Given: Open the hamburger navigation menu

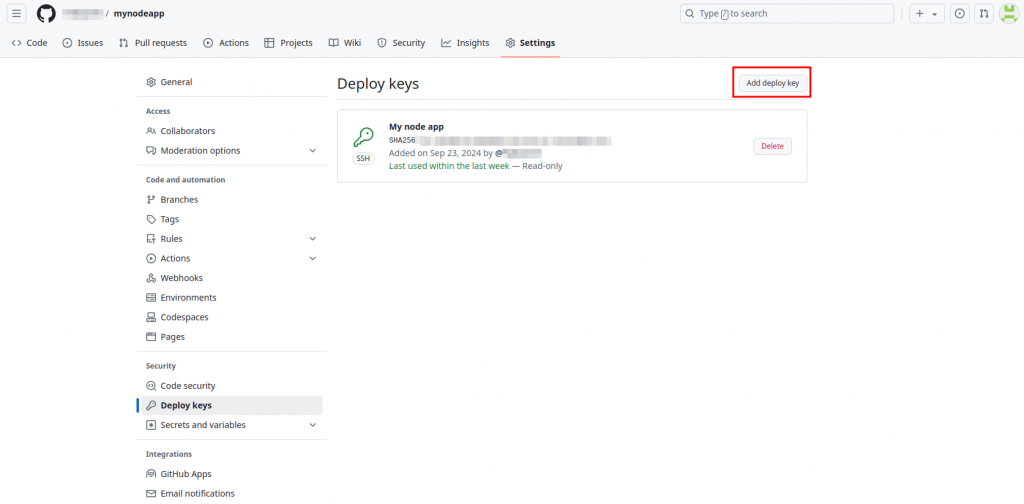Looking at the screenshot, I should tap(17, 14).
